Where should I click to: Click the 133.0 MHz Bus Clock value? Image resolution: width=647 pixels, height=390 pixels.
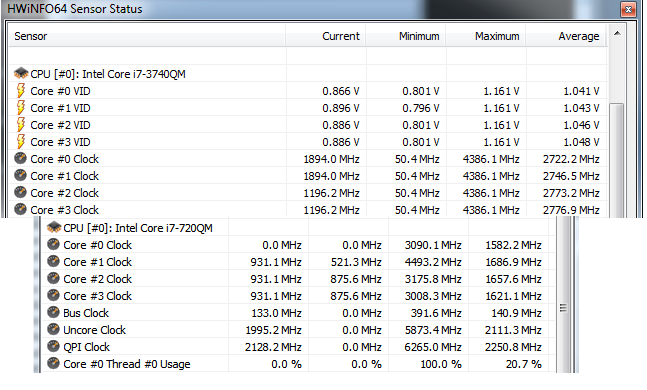[276, 313]
